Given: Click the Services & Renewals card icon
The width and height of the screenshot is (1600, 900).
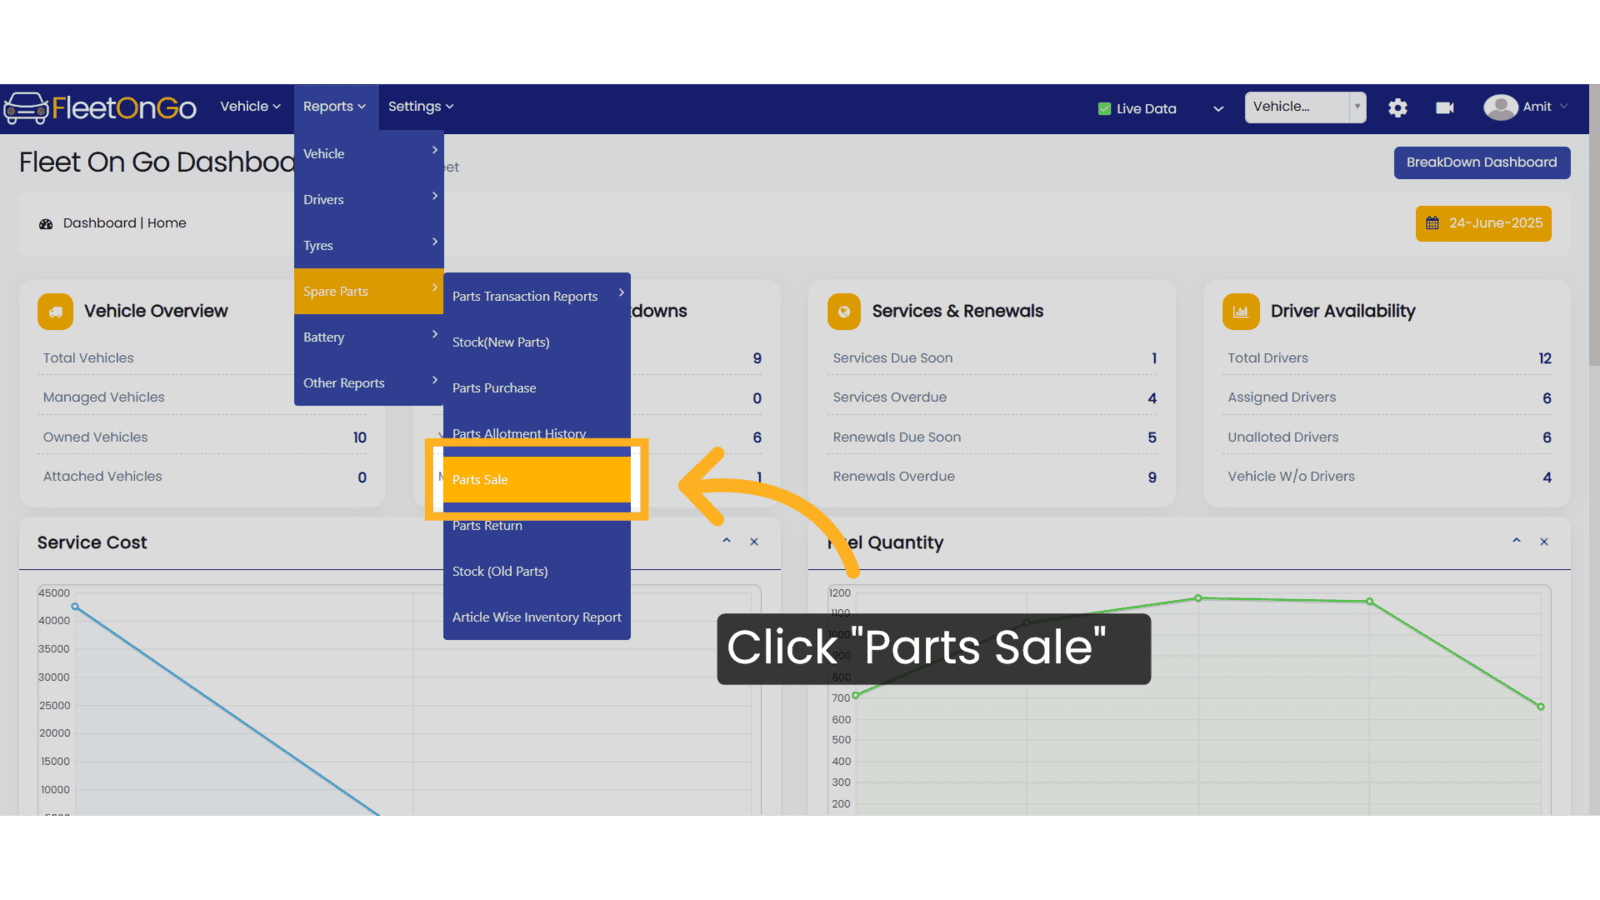Looking at the screenshot, I should click(x=844, y=311).
